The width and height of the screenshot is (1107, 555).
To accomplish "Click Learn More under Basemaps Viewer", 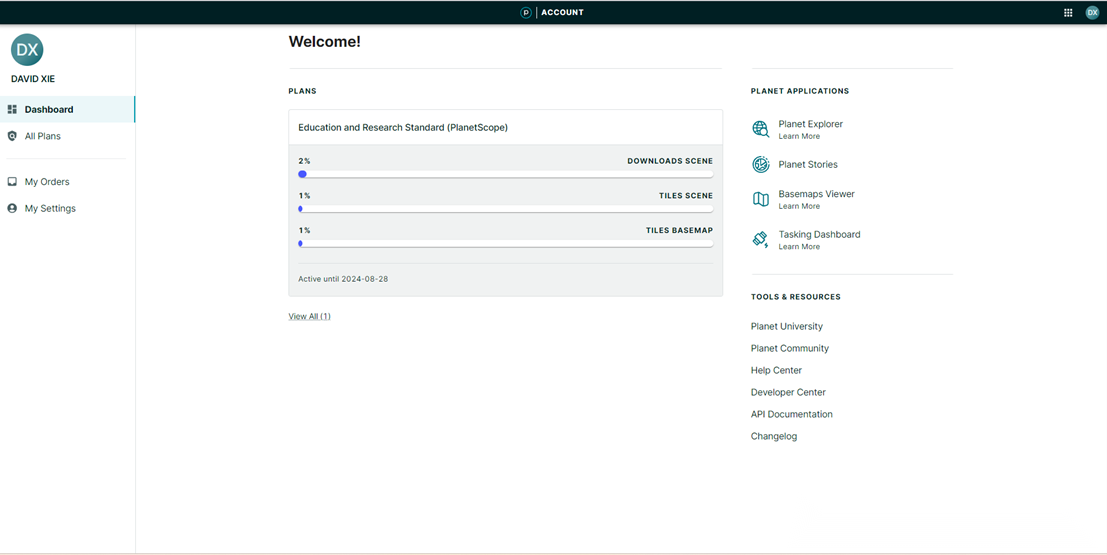I will coord(799,206).
